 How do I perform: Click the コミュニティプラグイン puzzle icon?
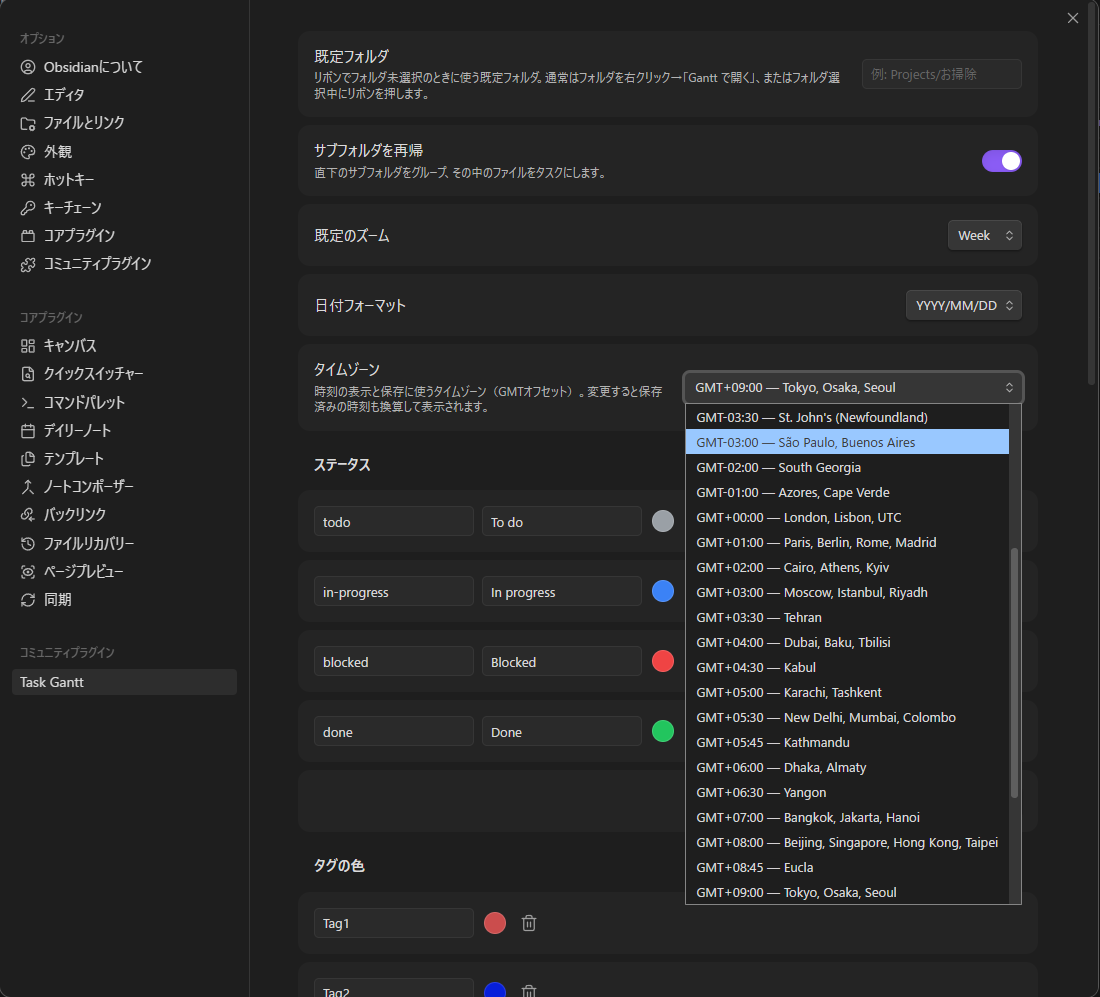[x=28, y=265]
